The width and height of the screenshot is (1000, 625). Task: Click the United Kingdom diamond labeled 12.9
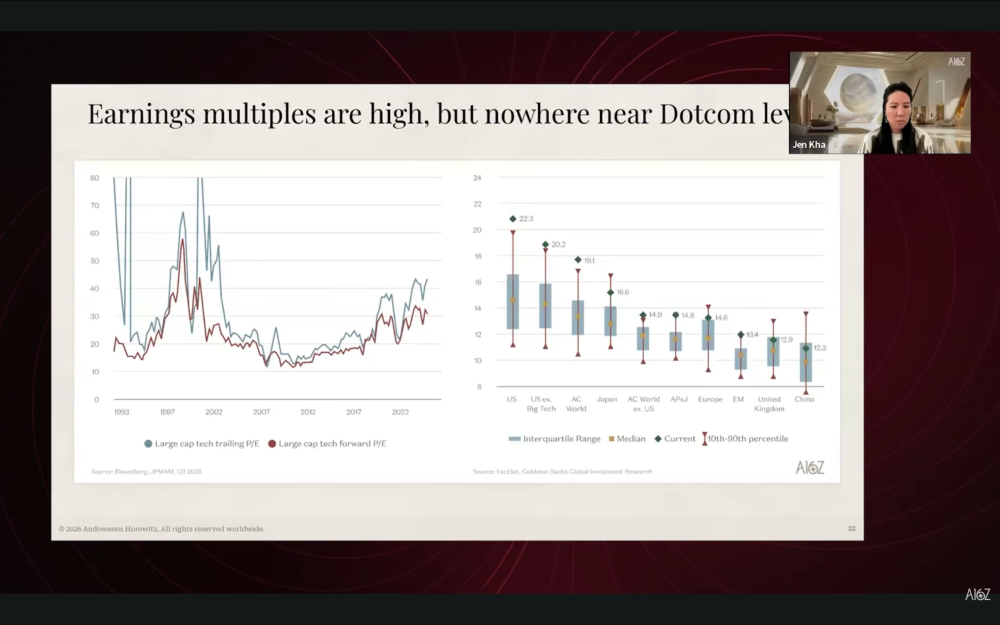[x=773, y=340]
